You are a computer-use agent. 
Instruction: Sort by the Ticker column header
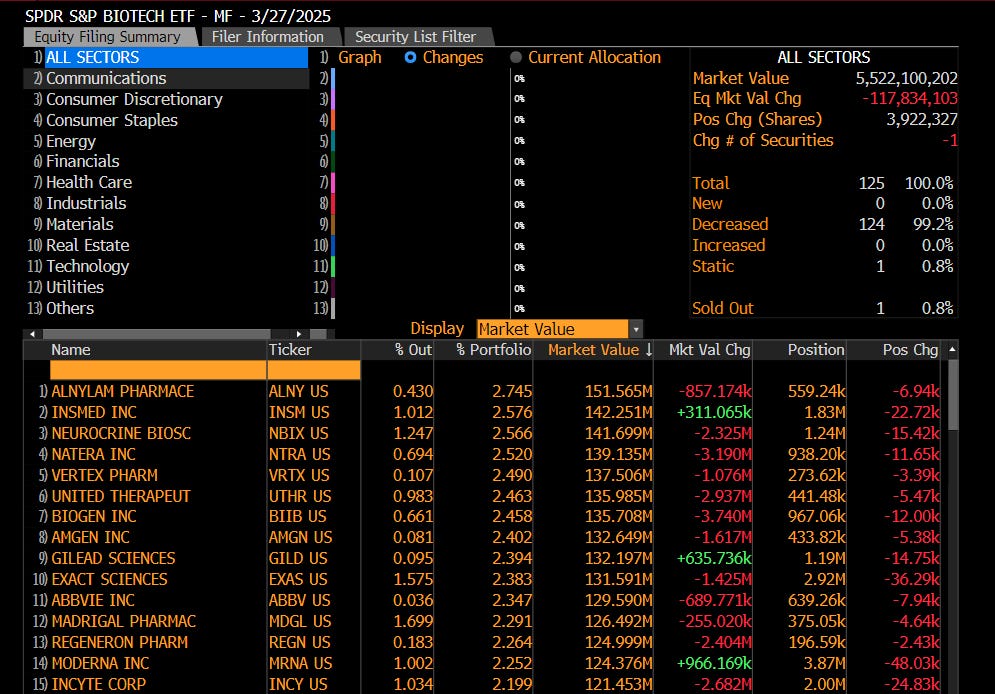pyautogui.click(x=313, y=350)
